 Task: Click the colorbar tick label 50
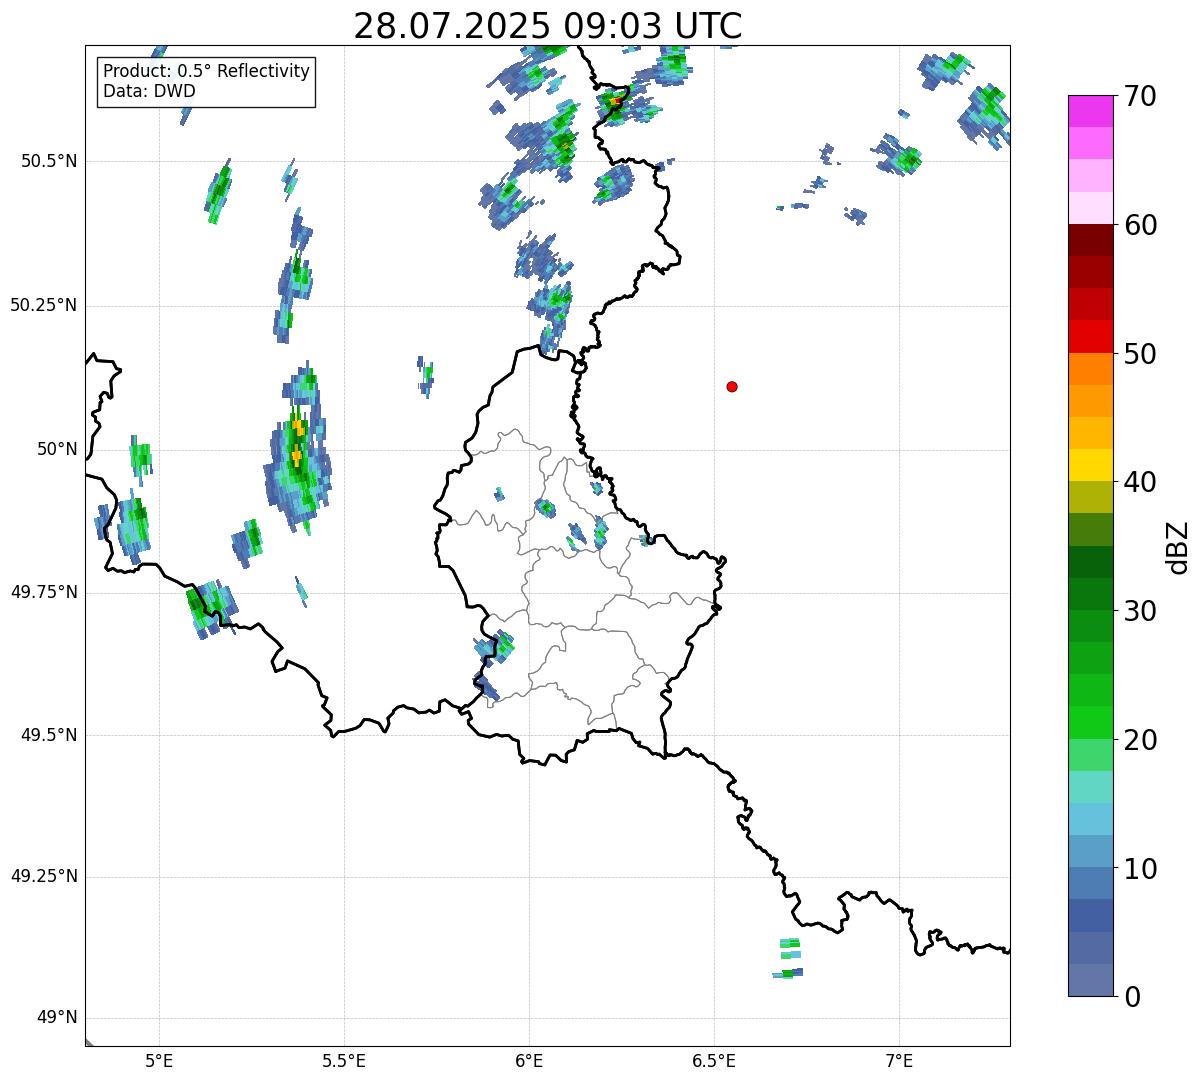pos(1139,354)
